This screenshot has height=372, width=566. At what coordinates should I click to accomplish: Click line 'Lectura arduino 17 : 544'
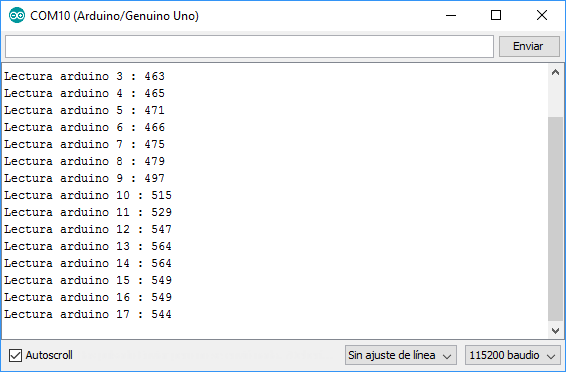[88, 314]
